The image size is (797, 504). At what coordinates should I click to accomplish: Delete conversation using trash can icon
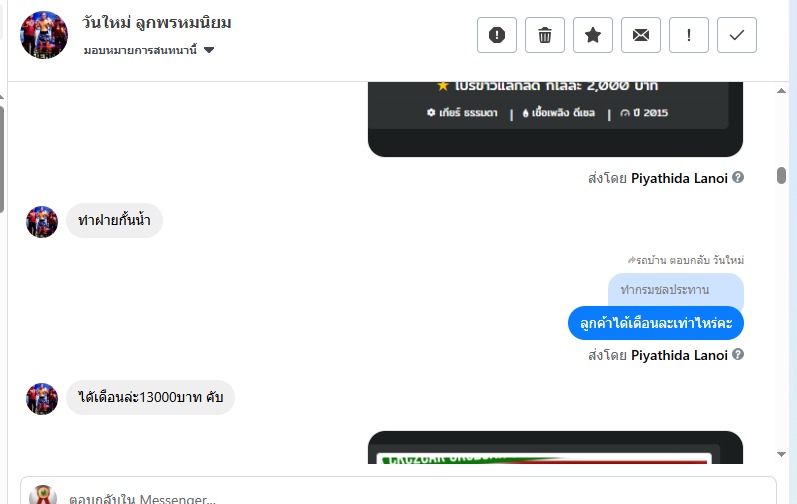tap(544, 35)
